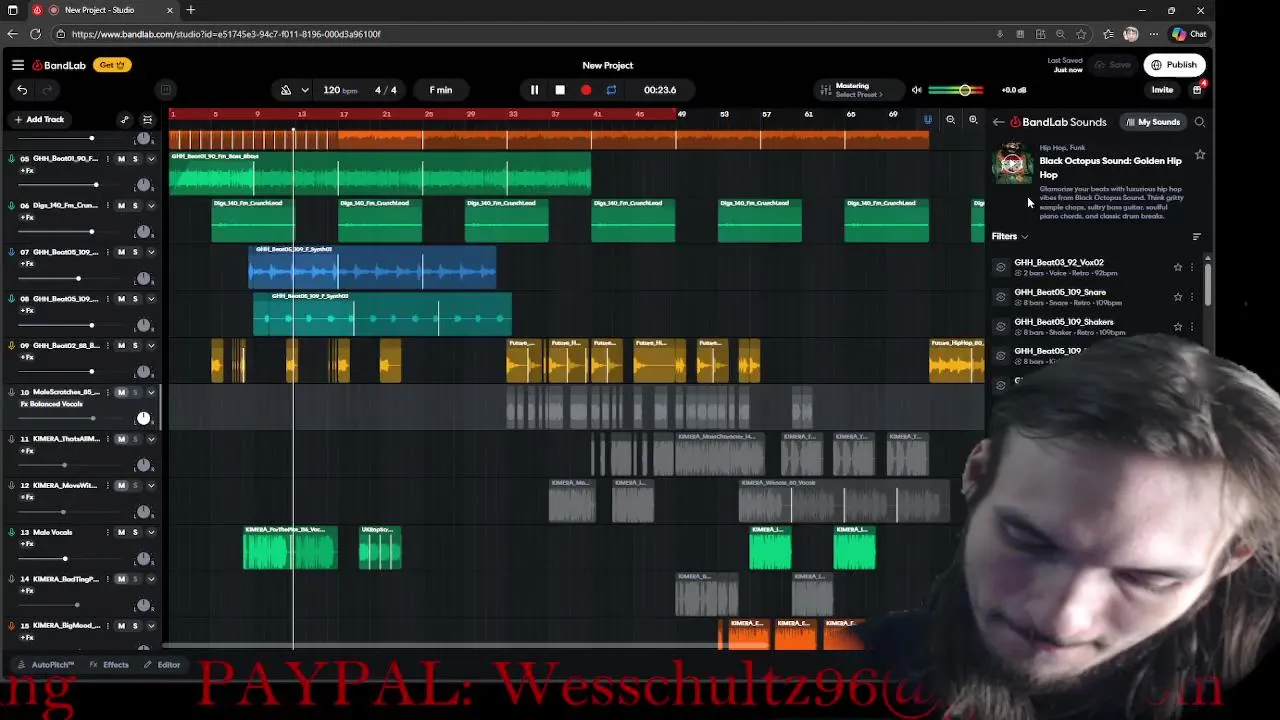Unmute track 10 MaleScratches
1280x720 pixels.
tap(121, 392)
